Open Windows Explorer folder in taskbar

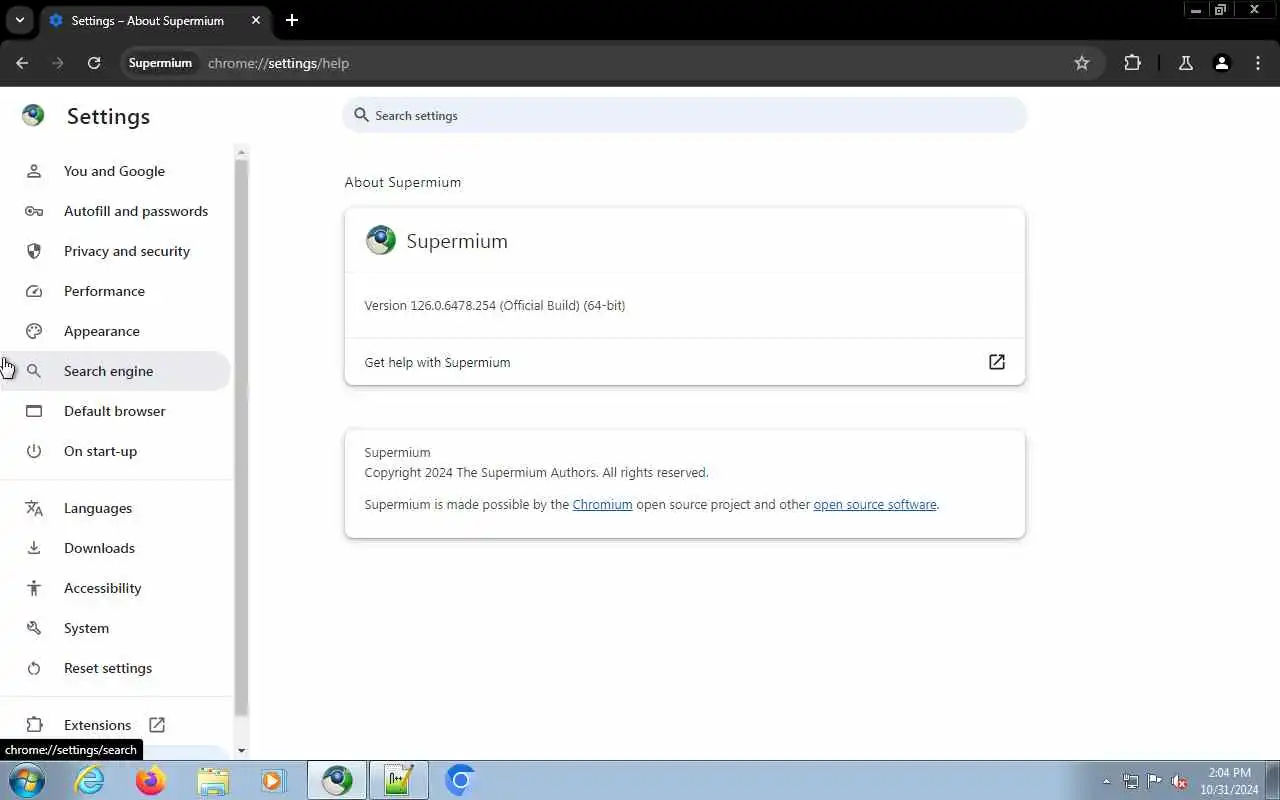(x=213, y=780)
